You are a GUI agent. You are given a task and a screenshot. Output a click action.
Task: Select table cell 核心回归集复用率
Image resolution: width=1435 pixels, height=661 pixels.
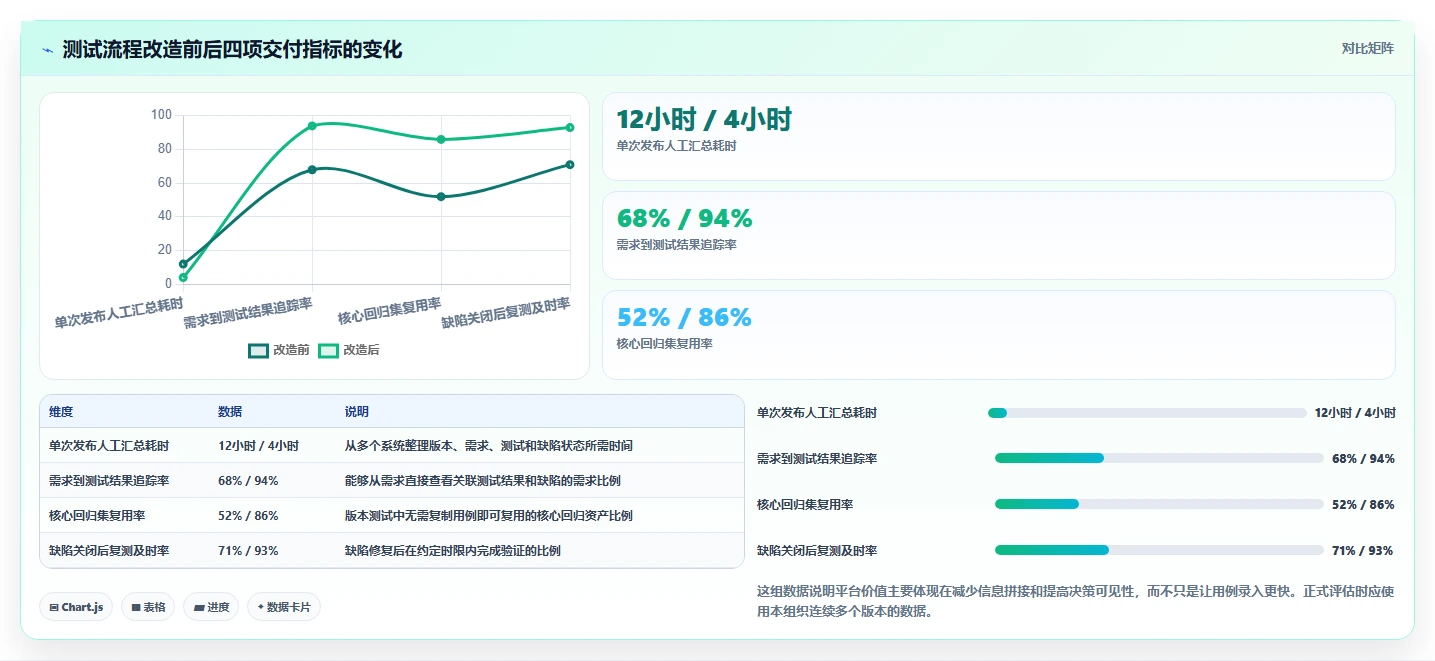click(x=97, y=516)
